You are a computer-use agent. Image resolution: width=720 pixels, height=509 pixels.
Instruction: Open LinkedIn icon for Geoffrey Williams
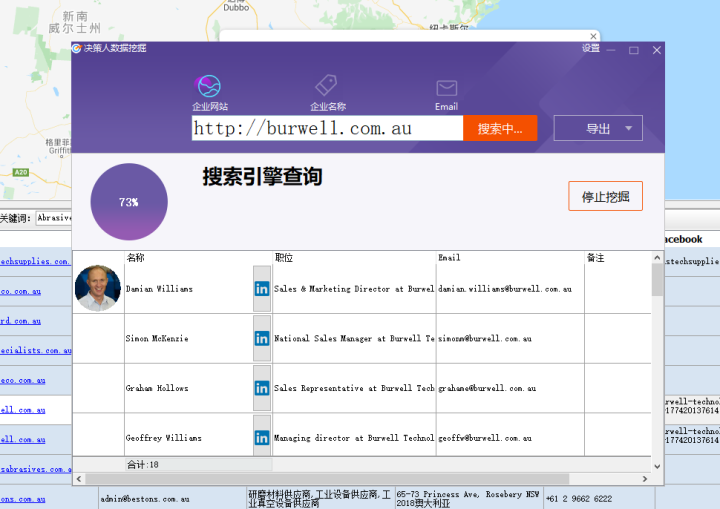pos(262,437)
